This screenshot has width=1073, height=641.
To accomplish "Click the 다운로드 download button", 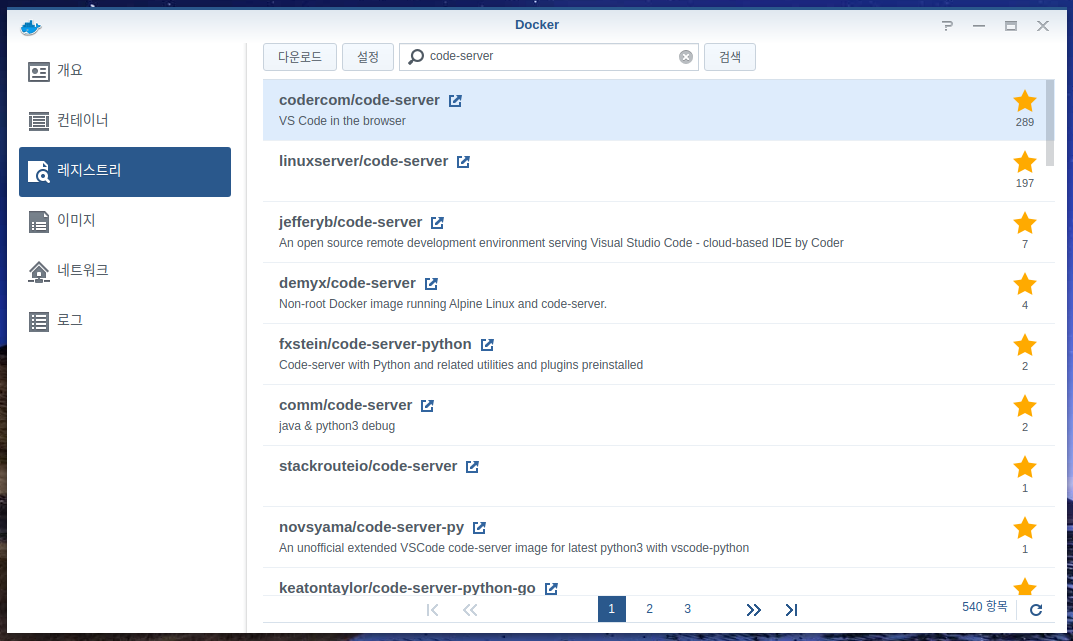I will pos(300,57).
